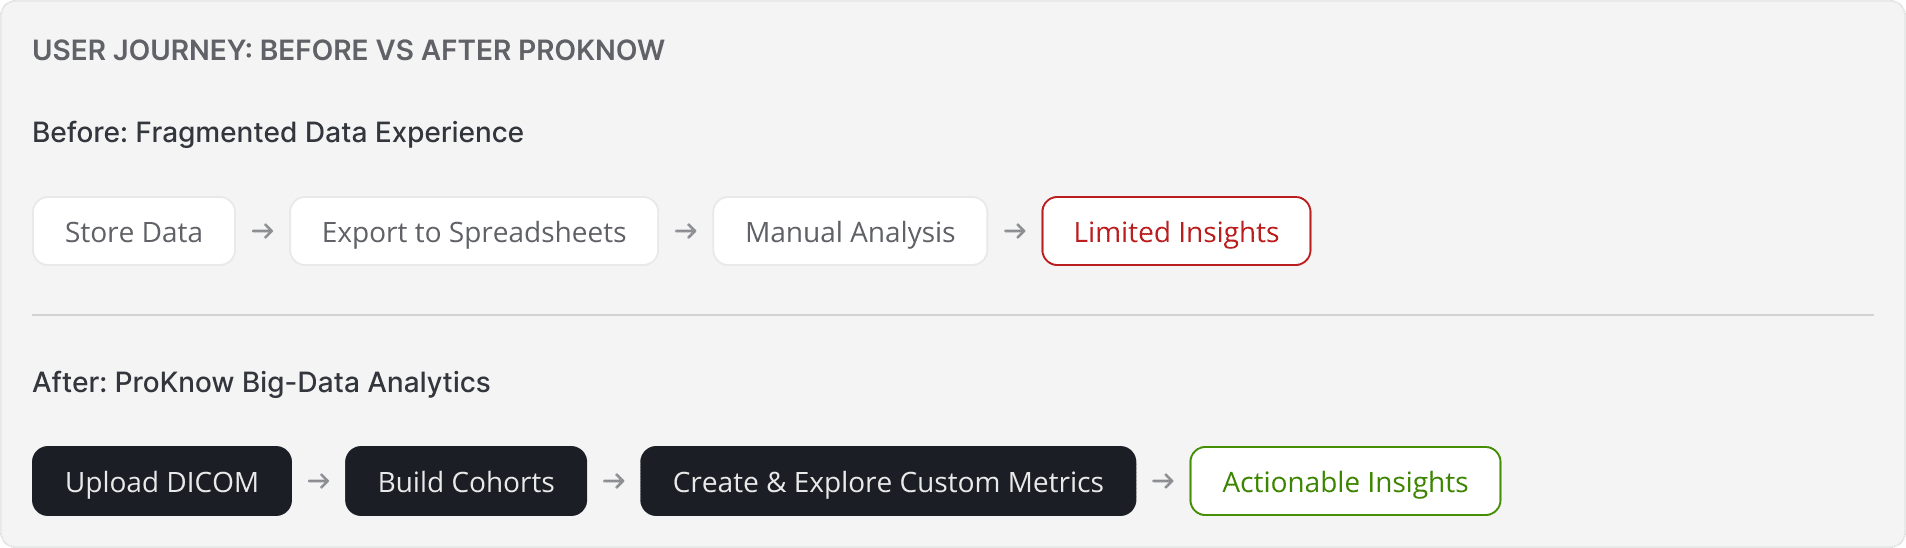Click arrow between Build Cohorts and Create & Explore
The width and height of the screenshot is (1906, 548).
pos(613,481)
